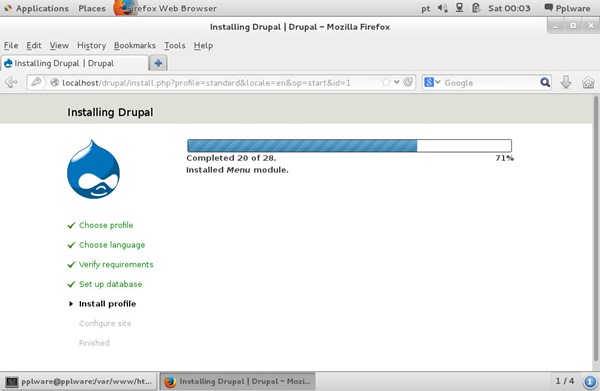Screen dimensions: 600x391
Task: Click the Firefox back arrow button
Action: coord(11,82)
